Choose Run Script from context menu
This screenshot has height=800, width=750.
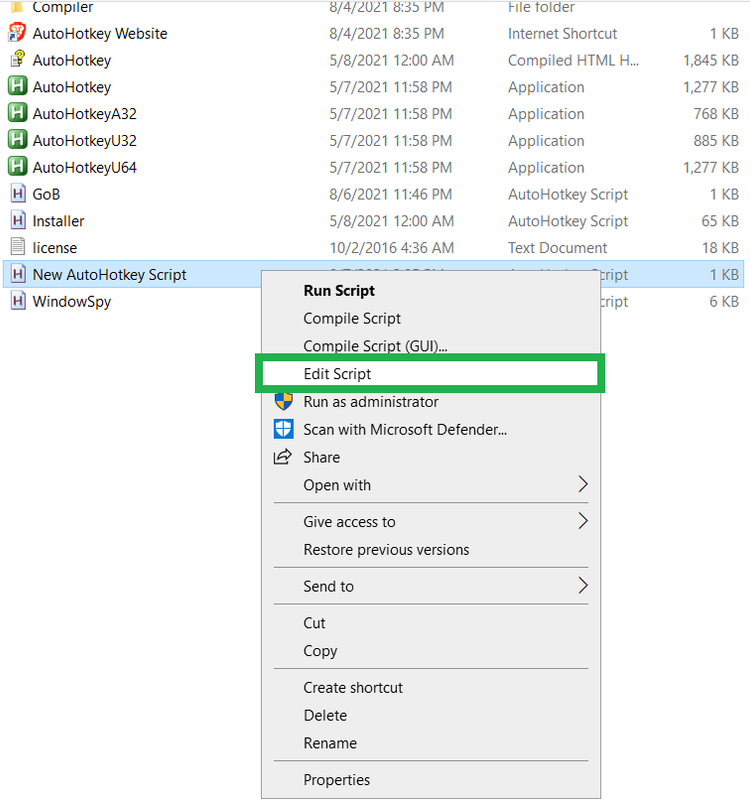(339, 291)
